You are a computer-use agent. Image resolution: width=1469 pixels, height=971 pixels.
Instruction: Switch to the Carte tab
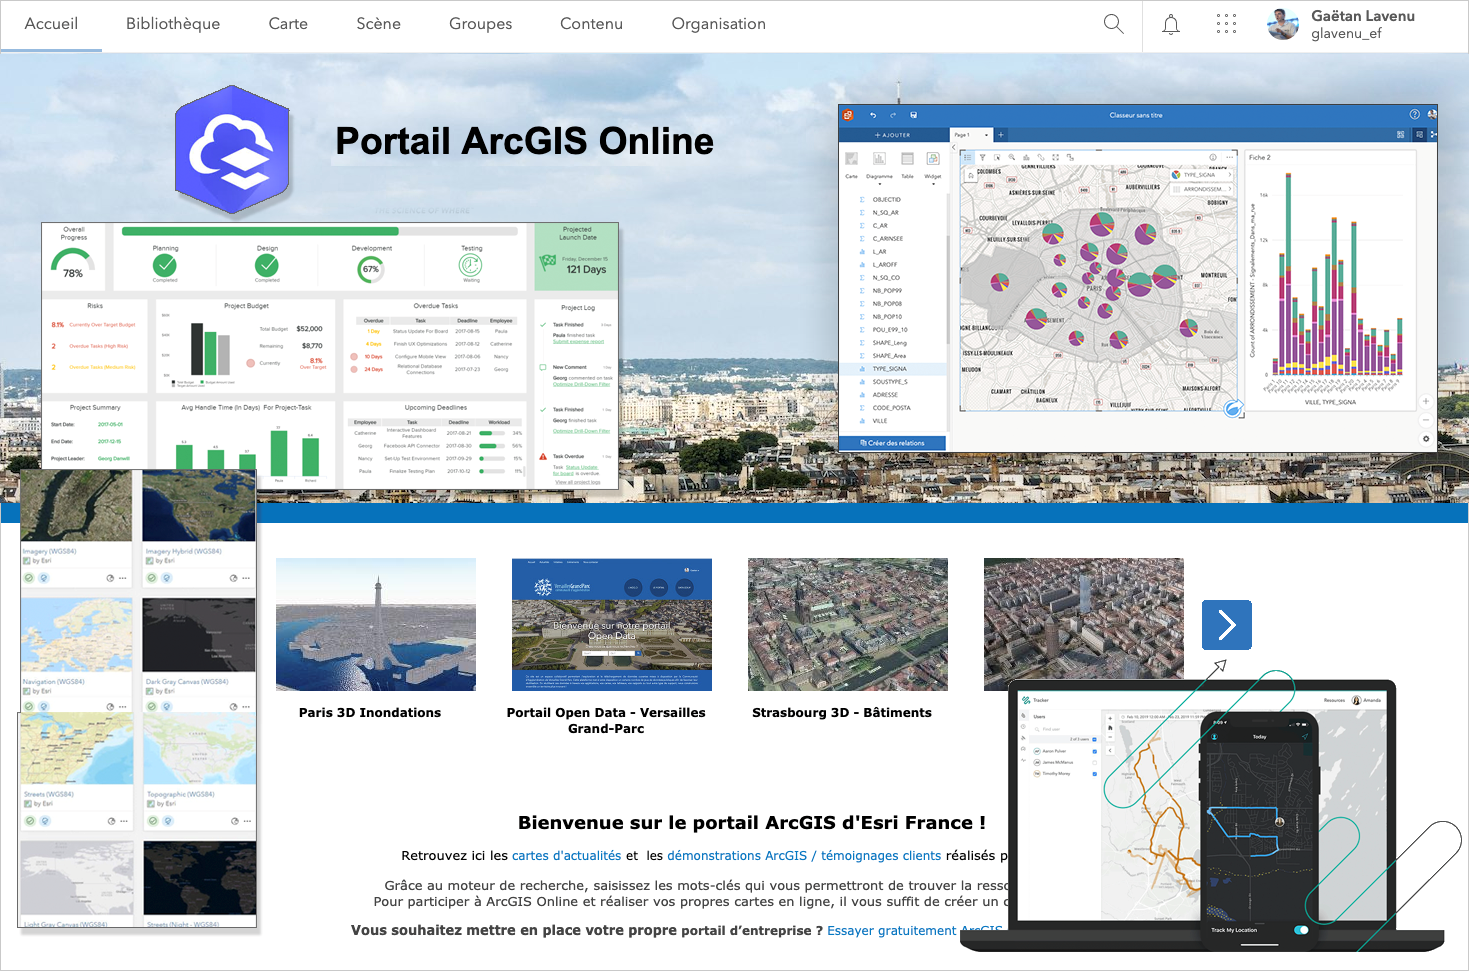[288, 24]
